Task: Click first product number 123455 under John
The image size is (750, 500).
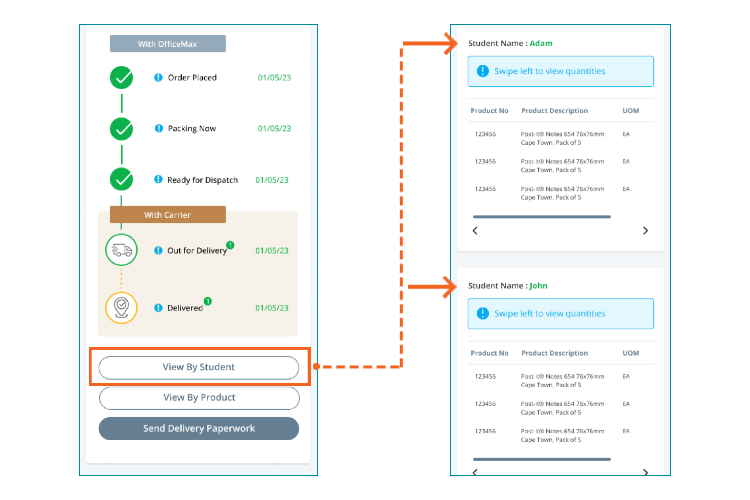Action: [x=485, y=377]
